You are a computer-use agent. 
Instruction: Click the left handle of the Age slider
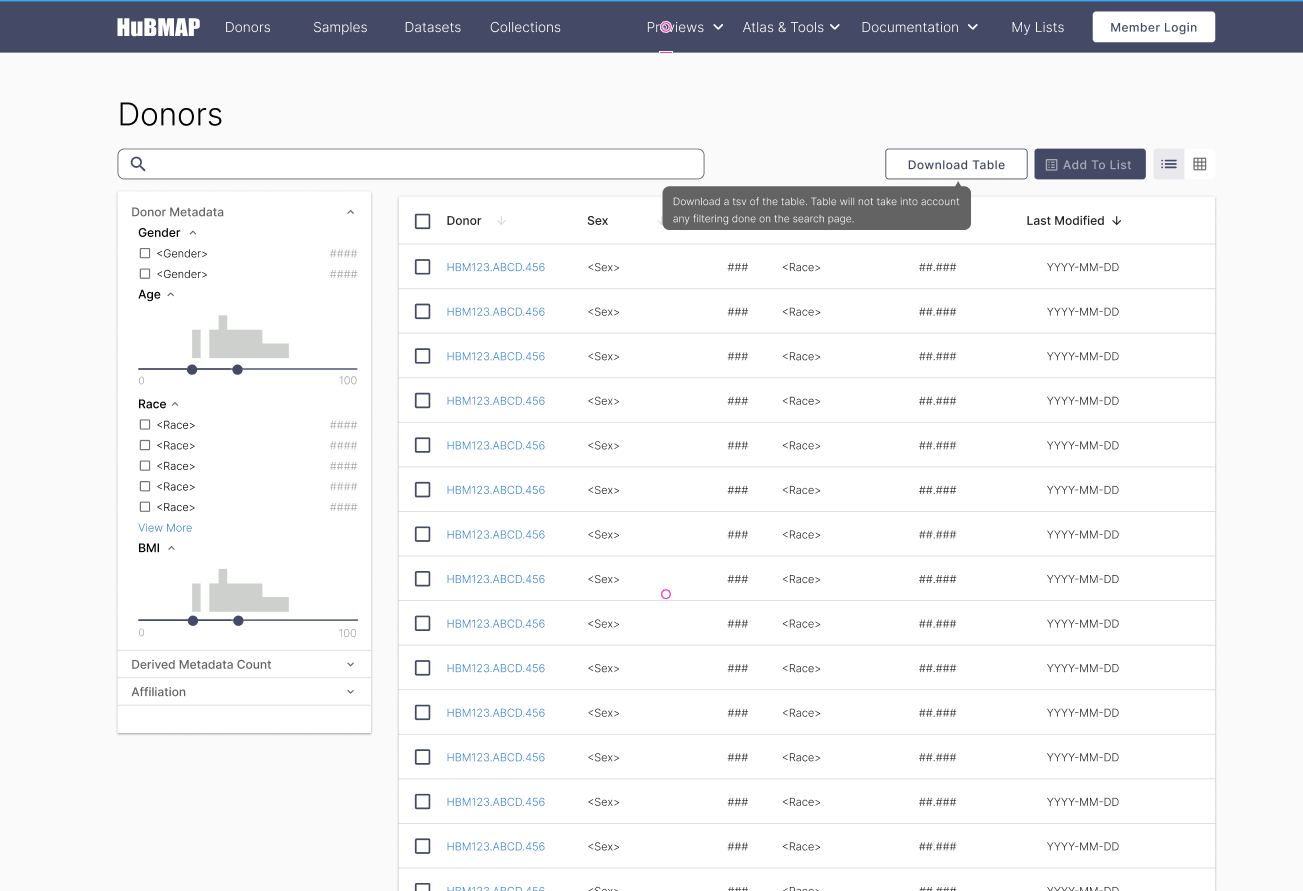coord(192,369)
